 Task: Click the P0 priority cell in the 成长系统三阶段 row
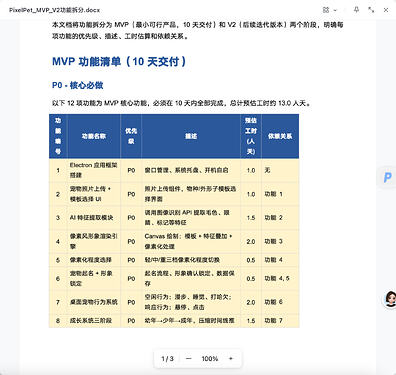point(131,320)
